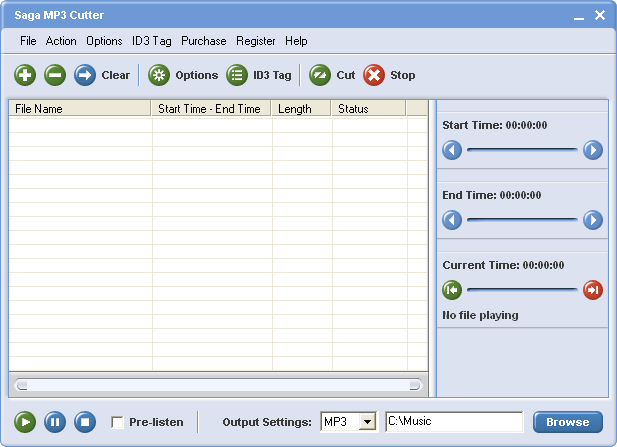Viewport: 617px width, 447px height.
Task: Click the green minus remove file icon
Action: [x=55, y=75]
